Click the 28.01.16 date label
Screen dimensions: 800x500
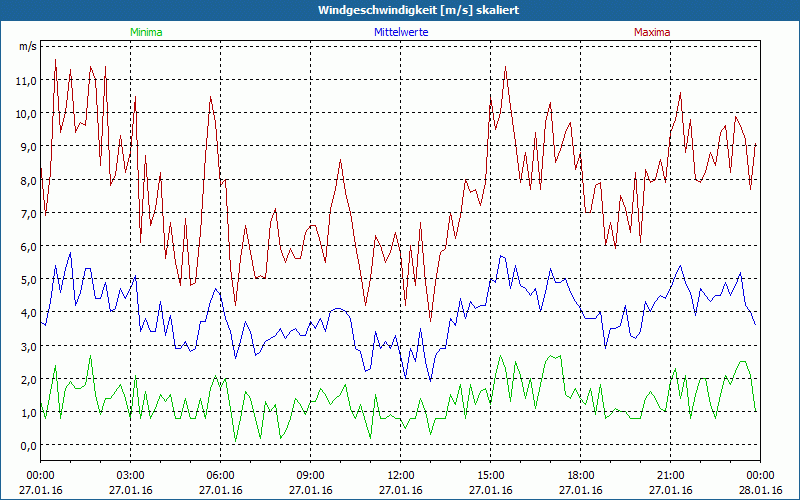(x=760, y=490)
